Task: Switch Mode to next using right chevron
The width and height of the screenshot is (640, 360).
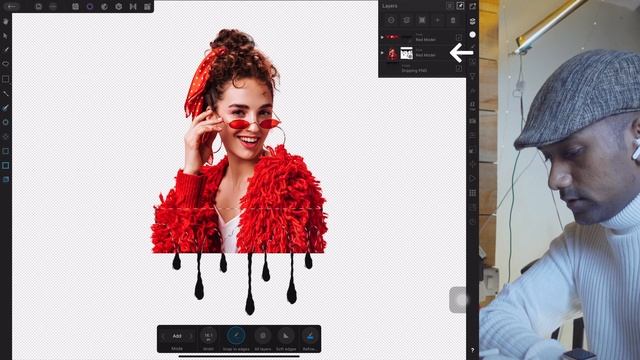Action: [x=191, y=336]
